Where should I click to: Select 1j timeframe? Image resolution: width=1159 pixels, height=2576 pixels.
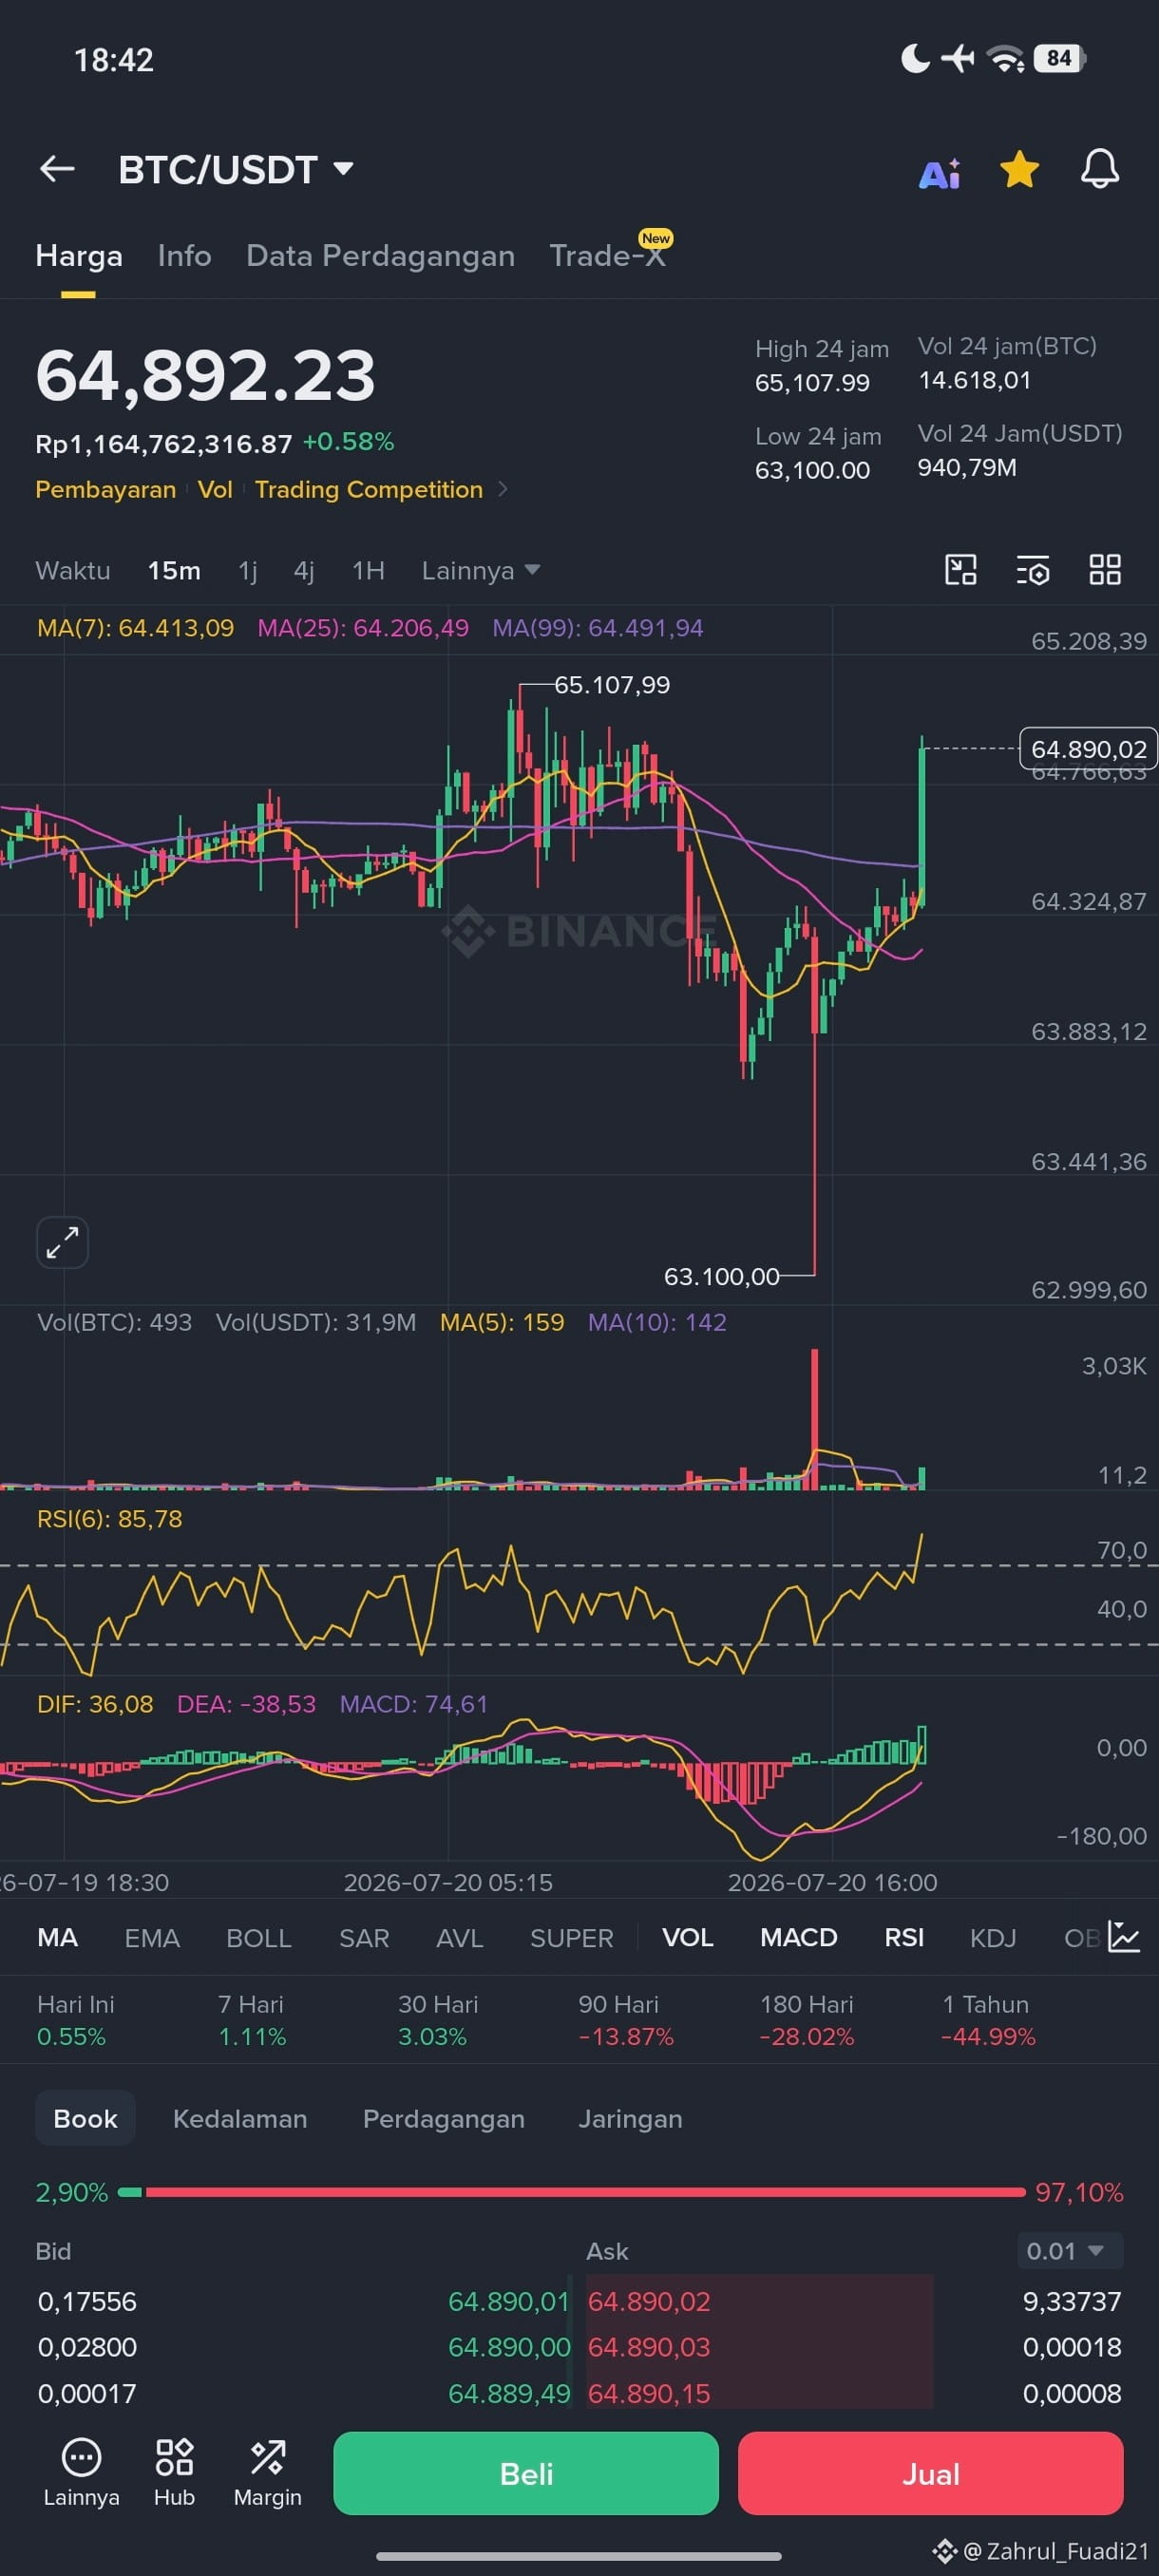[x=248, y=570]
